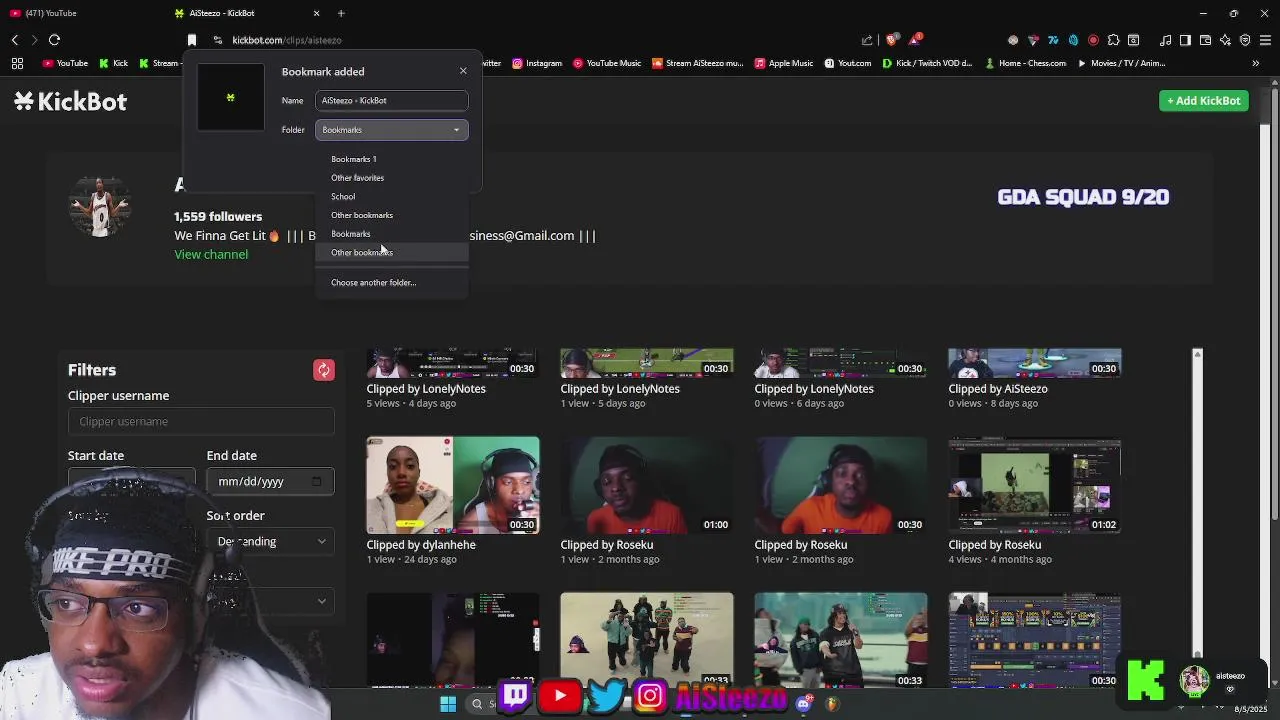This screenshot has width=1280, height=720.
Task: Click the Windows Start button
Action: coord(448,704)
